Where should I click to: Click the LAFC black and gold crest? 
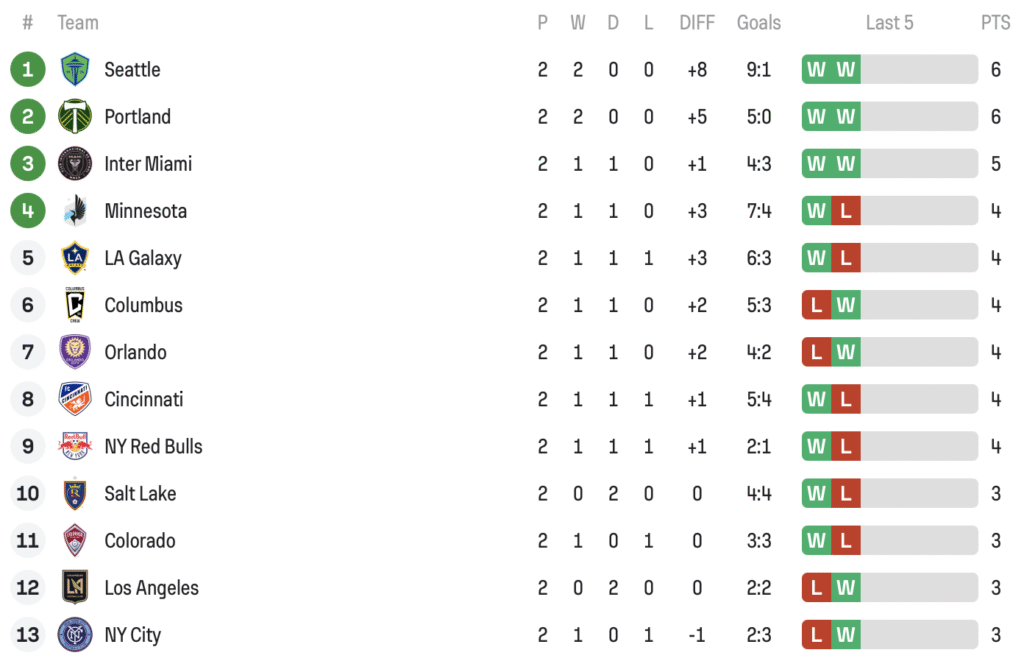tap(74, 587)
